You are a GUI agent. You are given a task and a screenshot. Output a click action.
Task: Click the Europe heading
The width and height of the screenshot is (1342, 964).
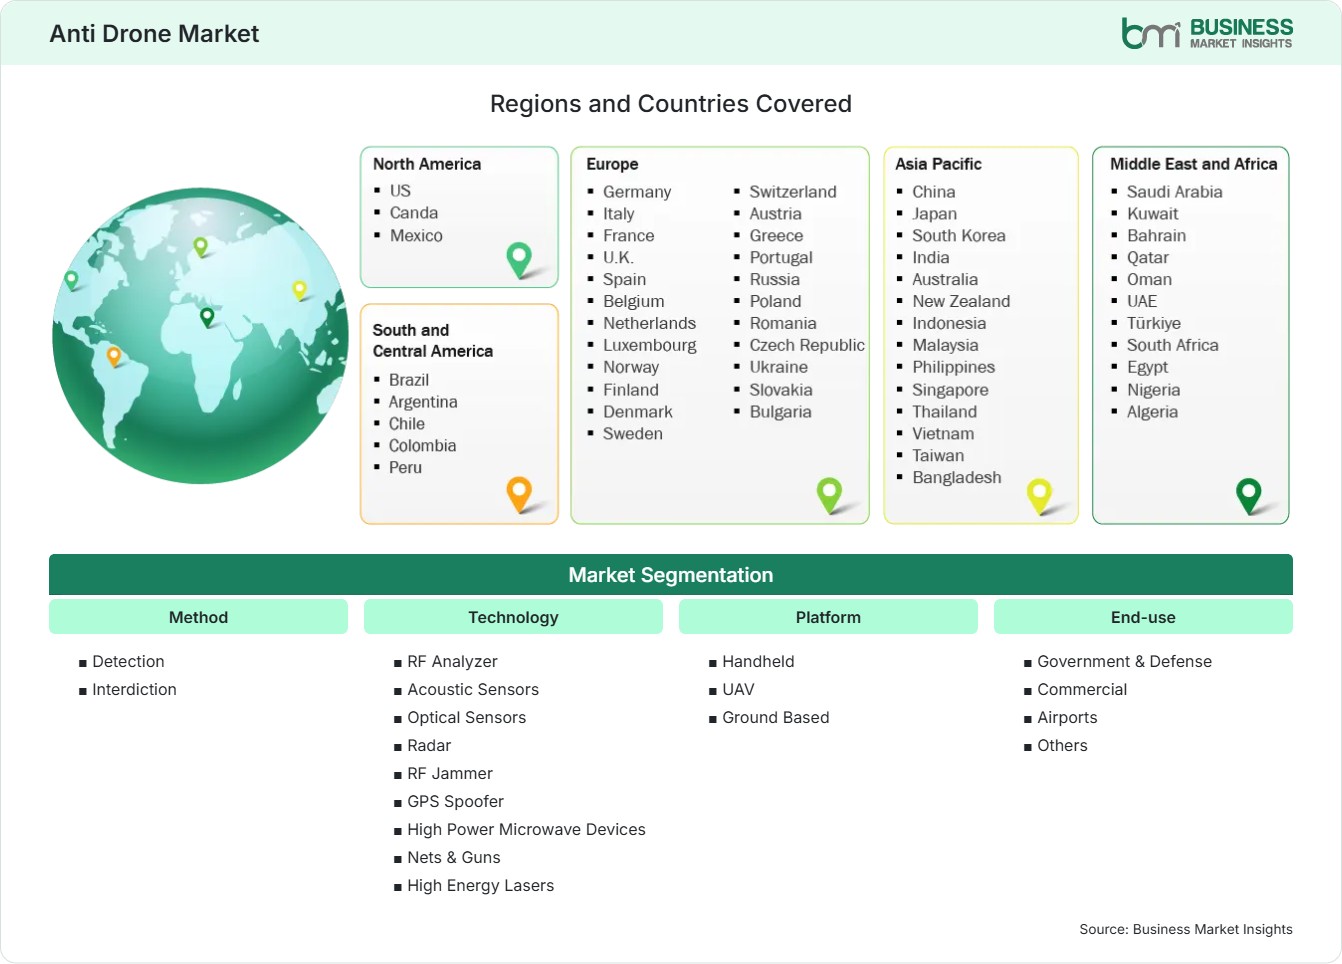tap(612, 164)
